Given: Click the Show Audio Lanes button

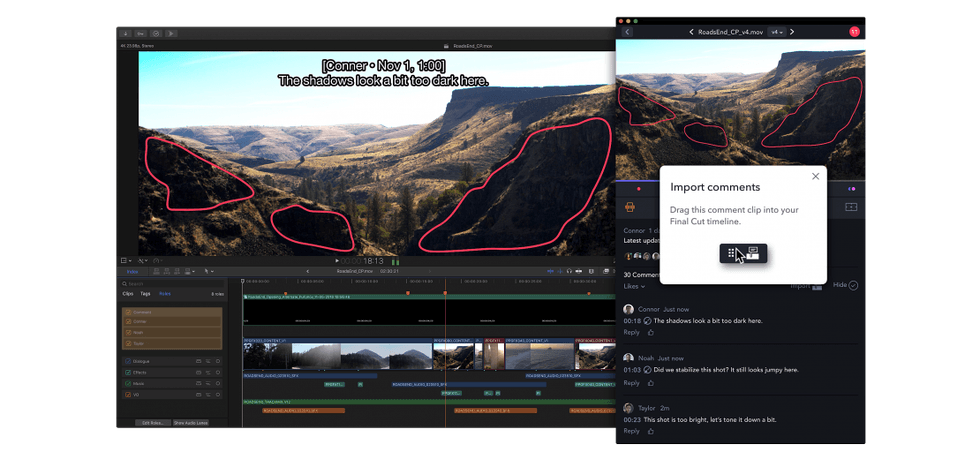Looking at the screenshot, I should point(191,423).
